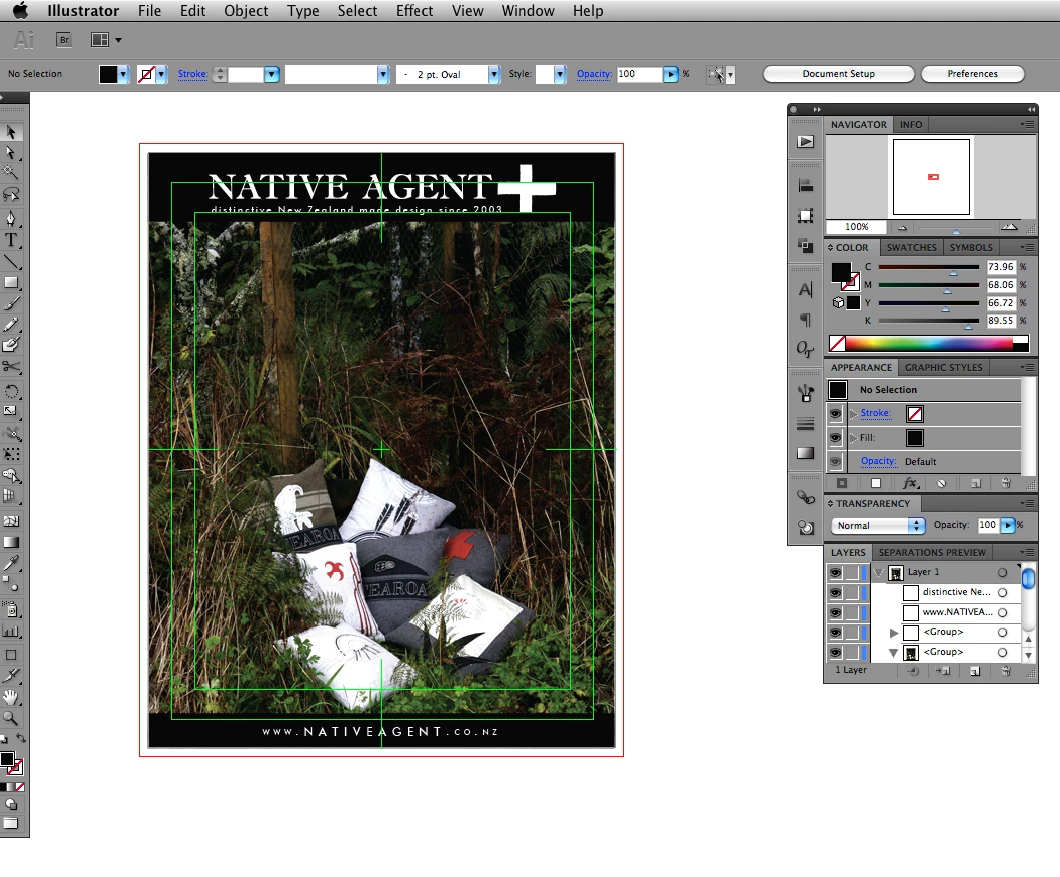Collapse Layer 1 disclosure triangle

point(879,573)
